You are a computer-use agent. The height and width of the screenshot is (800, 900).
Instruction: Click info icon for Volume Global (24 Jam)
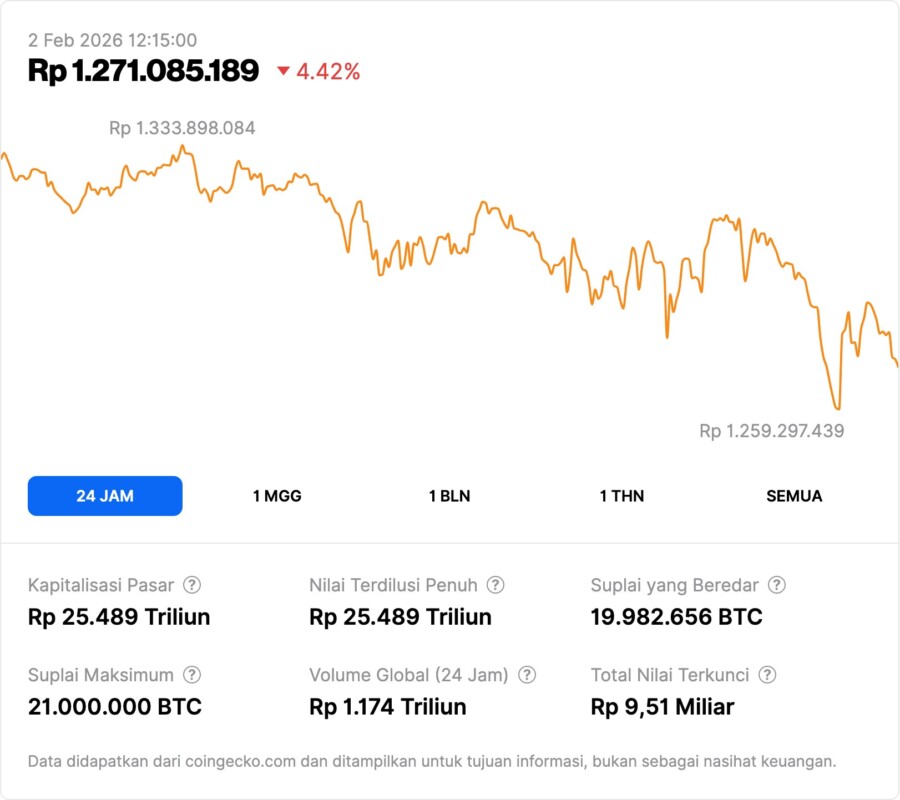(x=527, y=675)
